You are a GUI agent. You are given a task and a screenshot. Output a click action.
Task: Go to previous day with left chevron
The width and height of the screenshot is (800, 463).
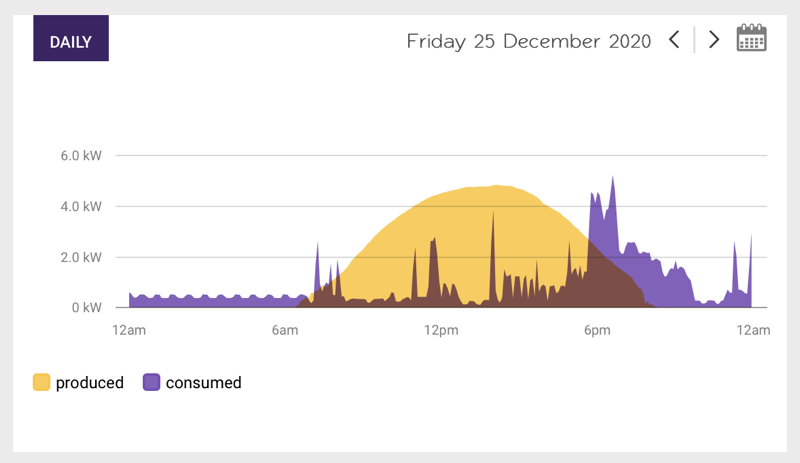click(674, 40)
